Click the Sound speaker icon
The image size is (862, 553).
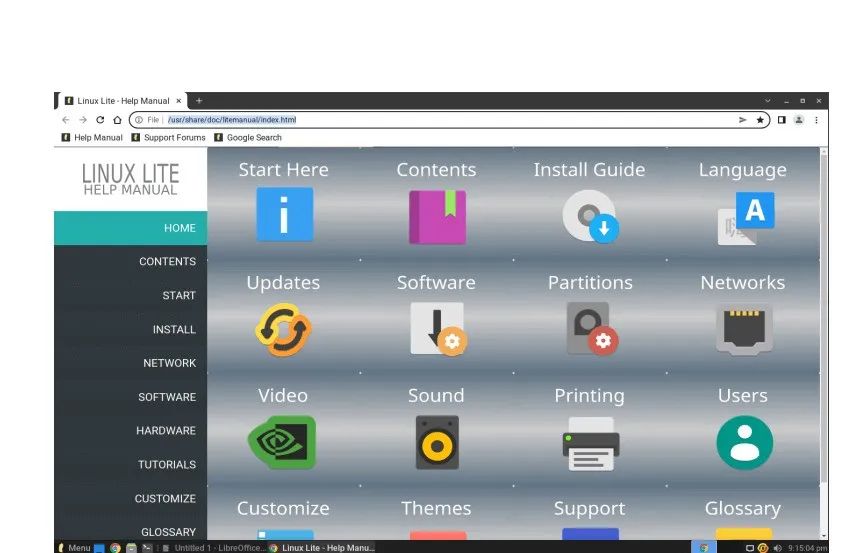437,443
